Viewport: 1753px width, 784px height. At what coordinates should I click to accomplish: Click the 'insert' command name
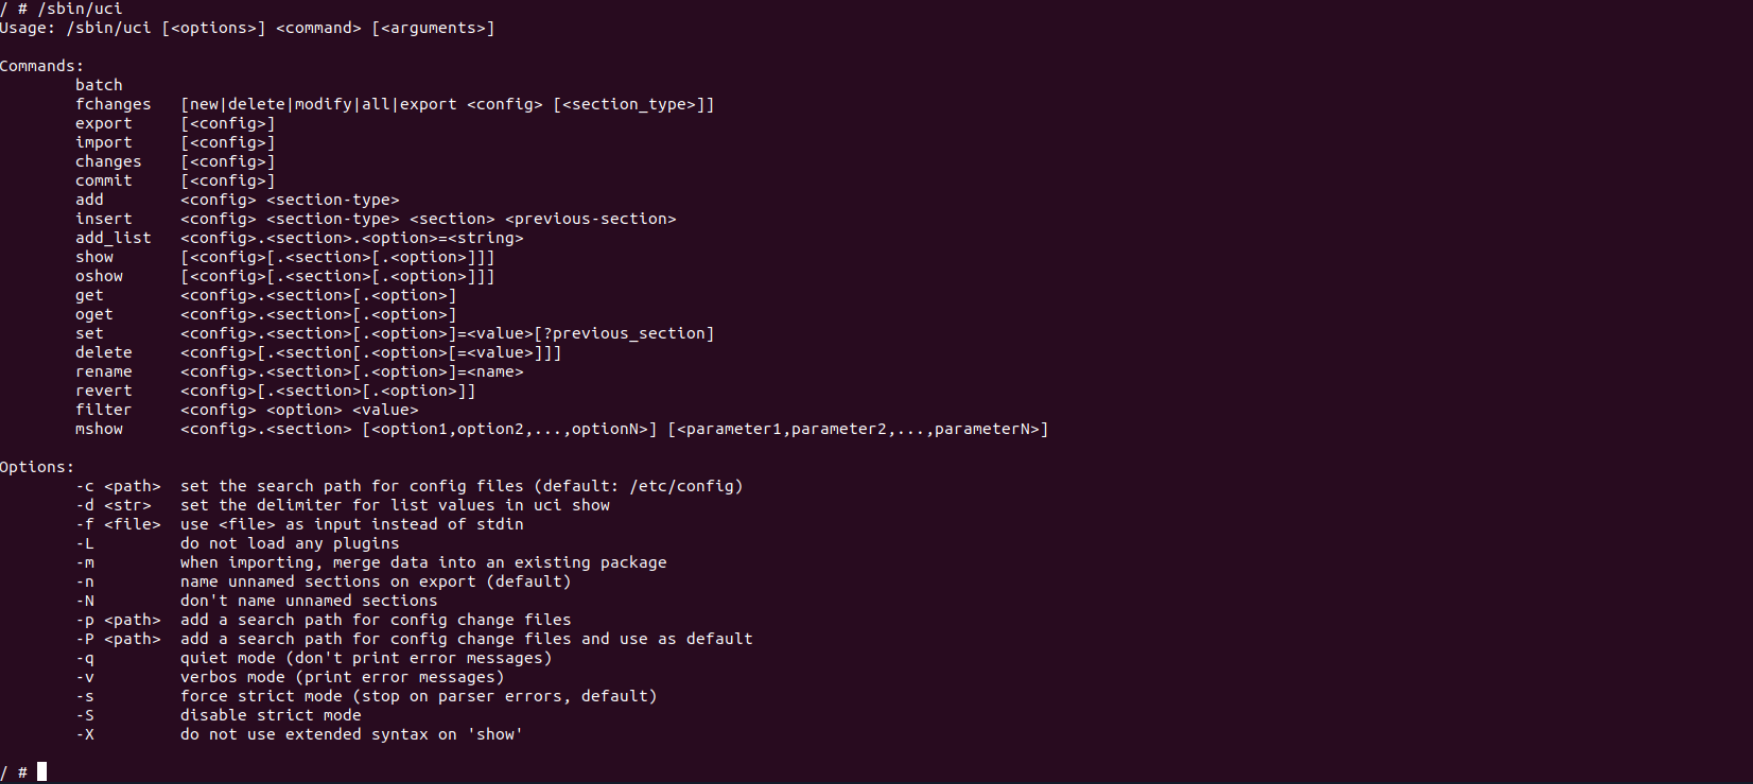(x=103, y=219)
